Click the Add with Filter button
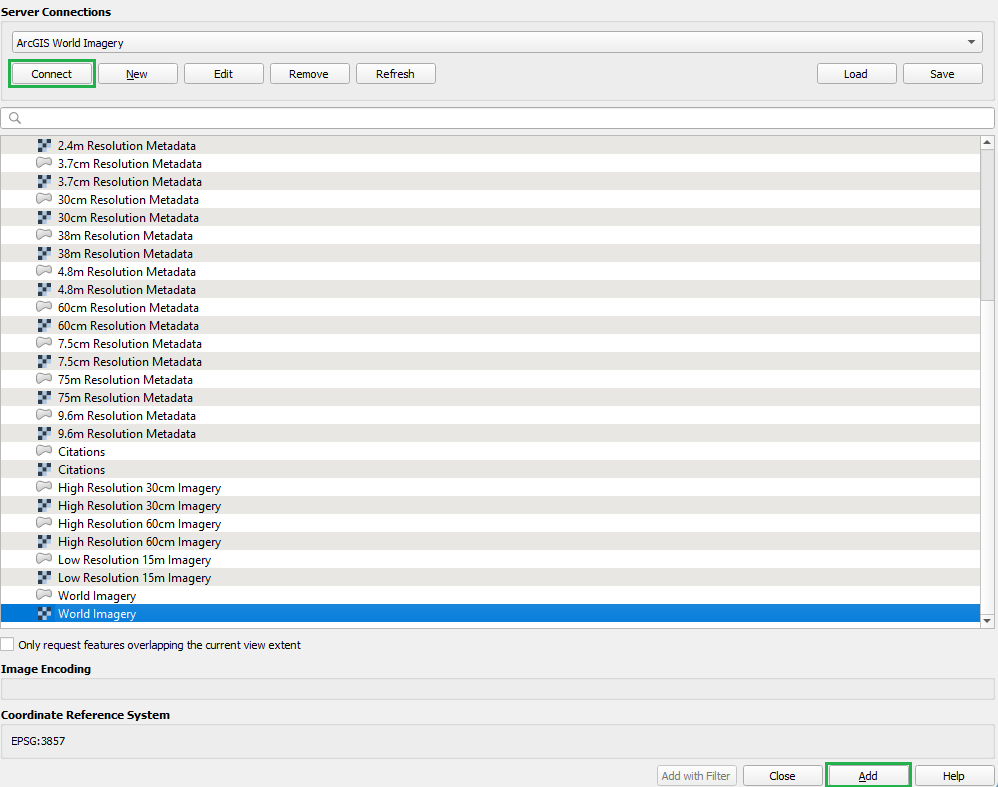The image size is (998, 787). [x=696, y=776]
